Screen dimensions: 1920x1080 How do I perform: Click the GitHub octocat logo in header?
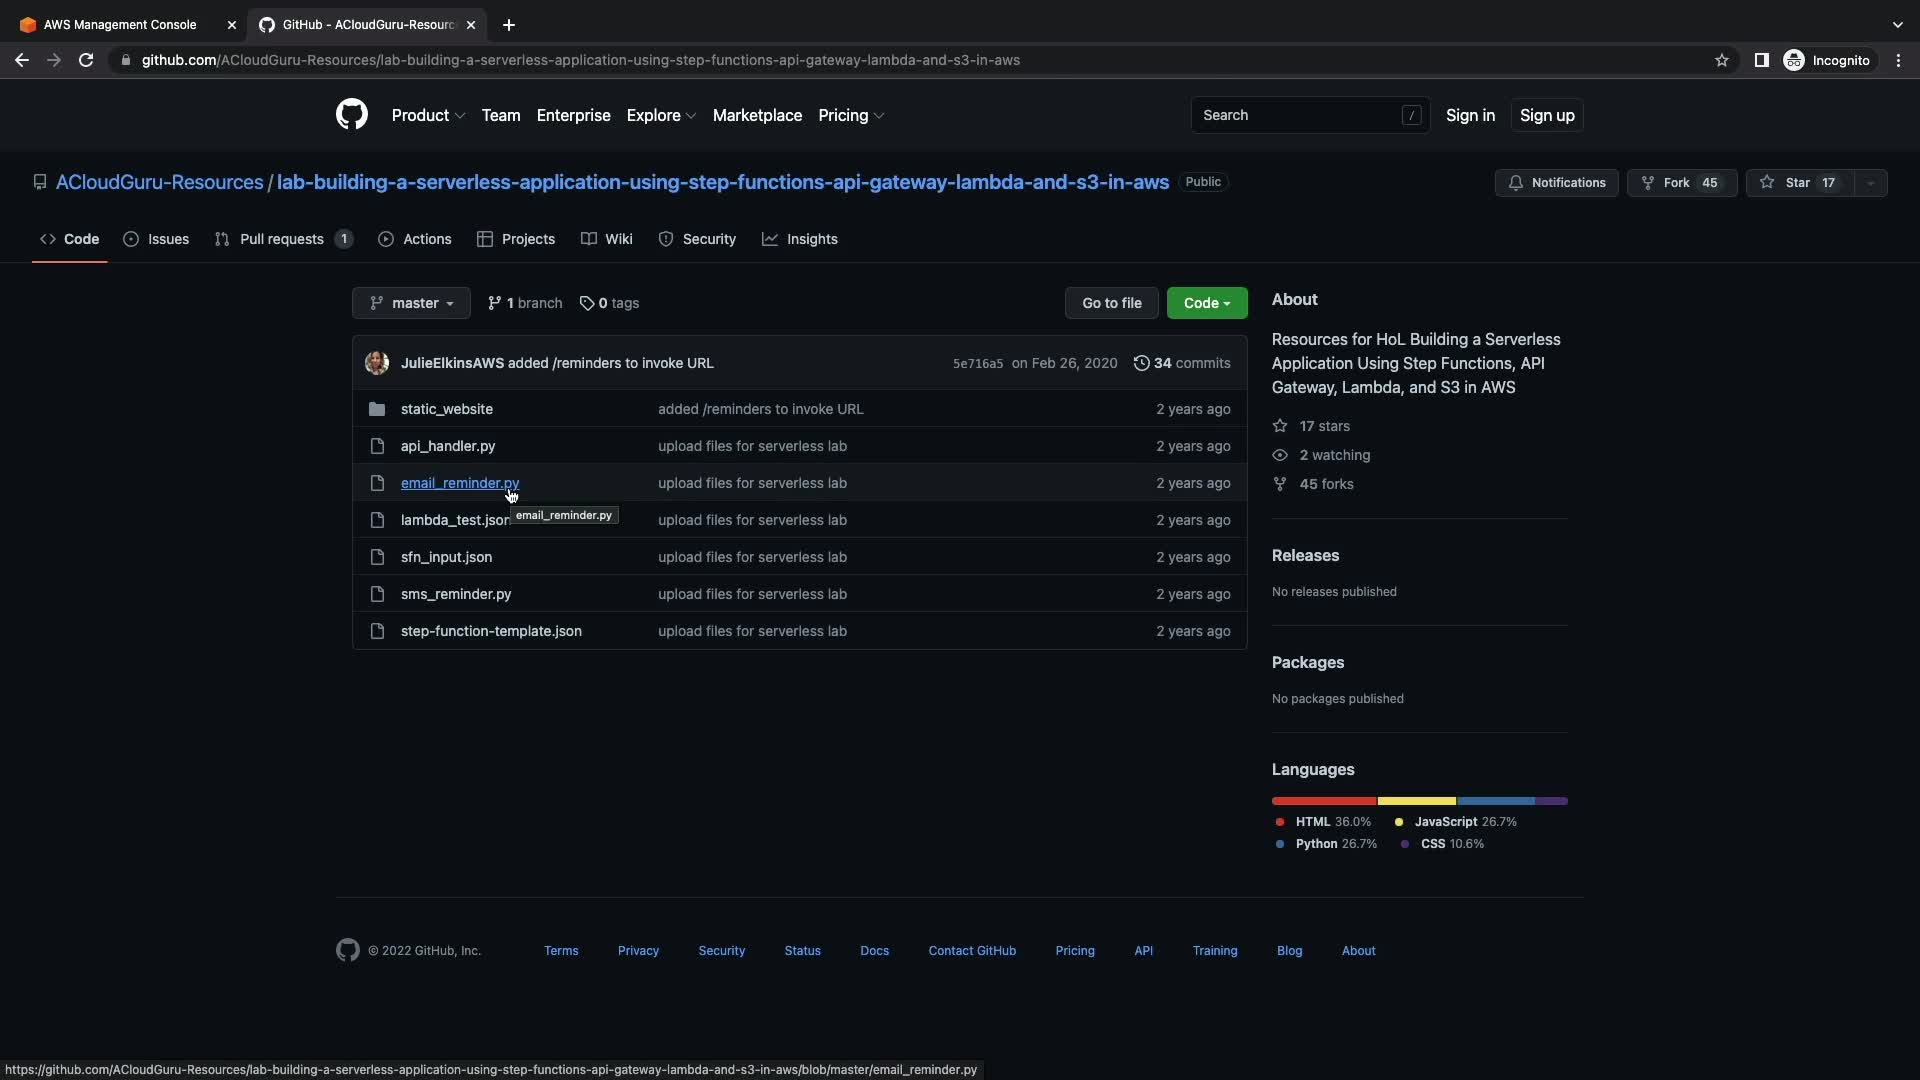[x=351, y=115]
